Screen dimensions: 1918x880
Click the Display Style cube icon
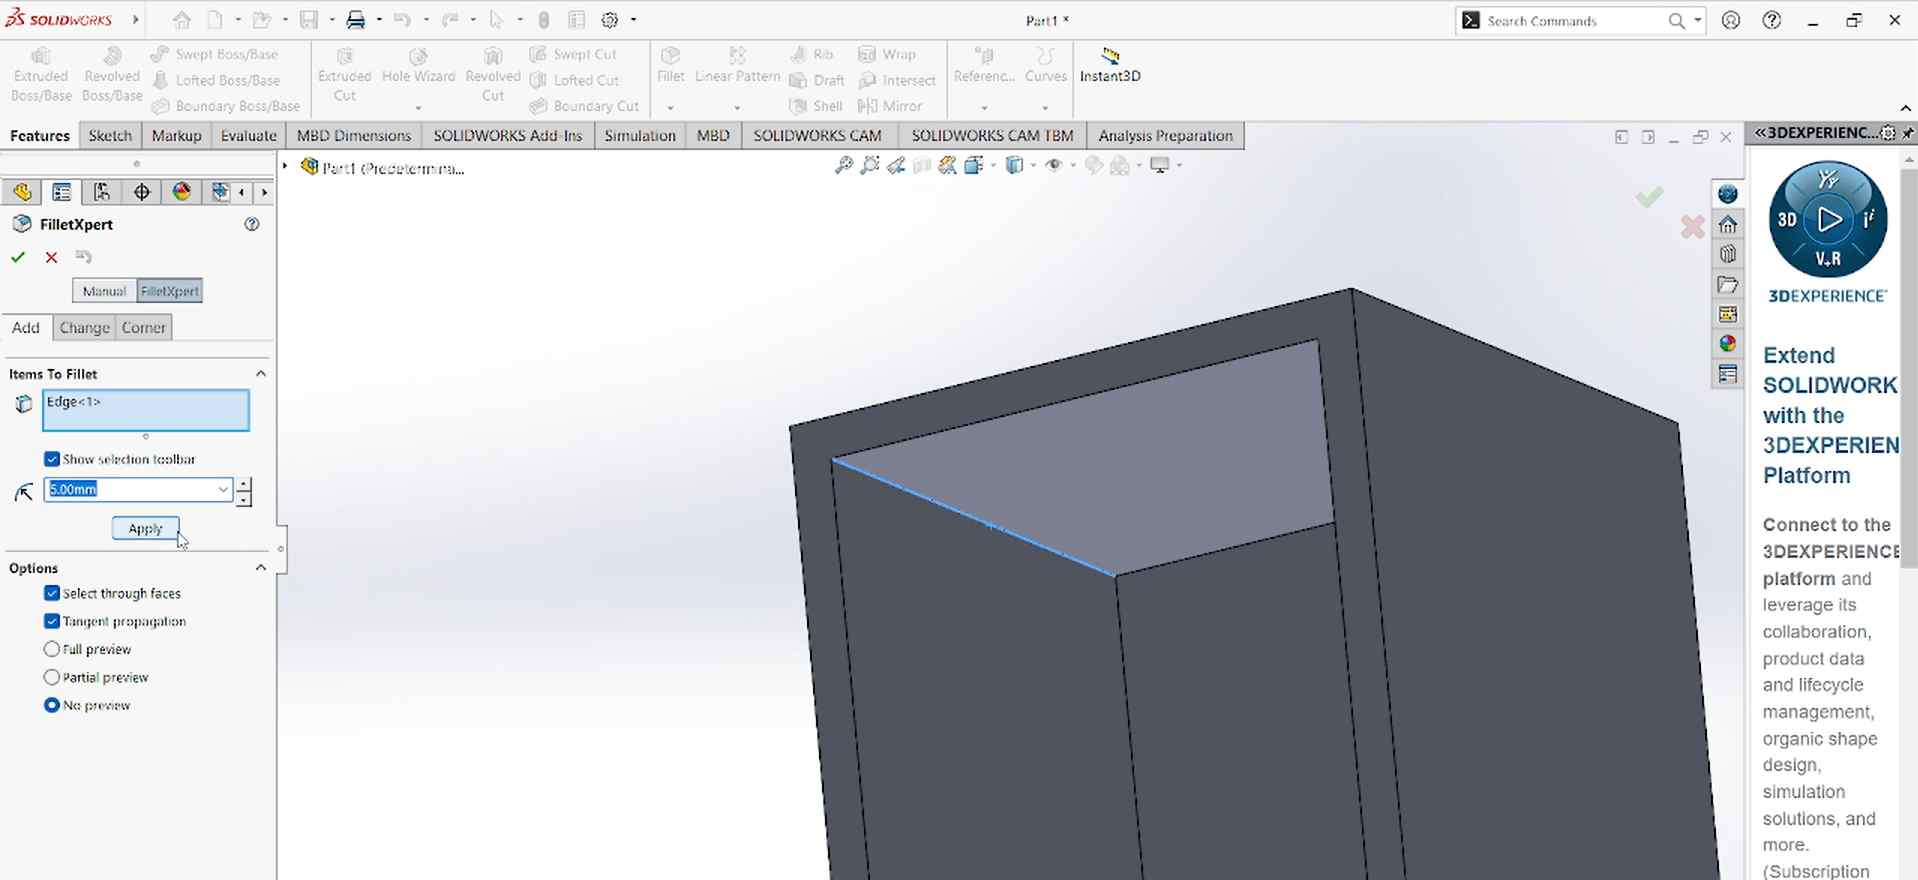[1014, 166]
